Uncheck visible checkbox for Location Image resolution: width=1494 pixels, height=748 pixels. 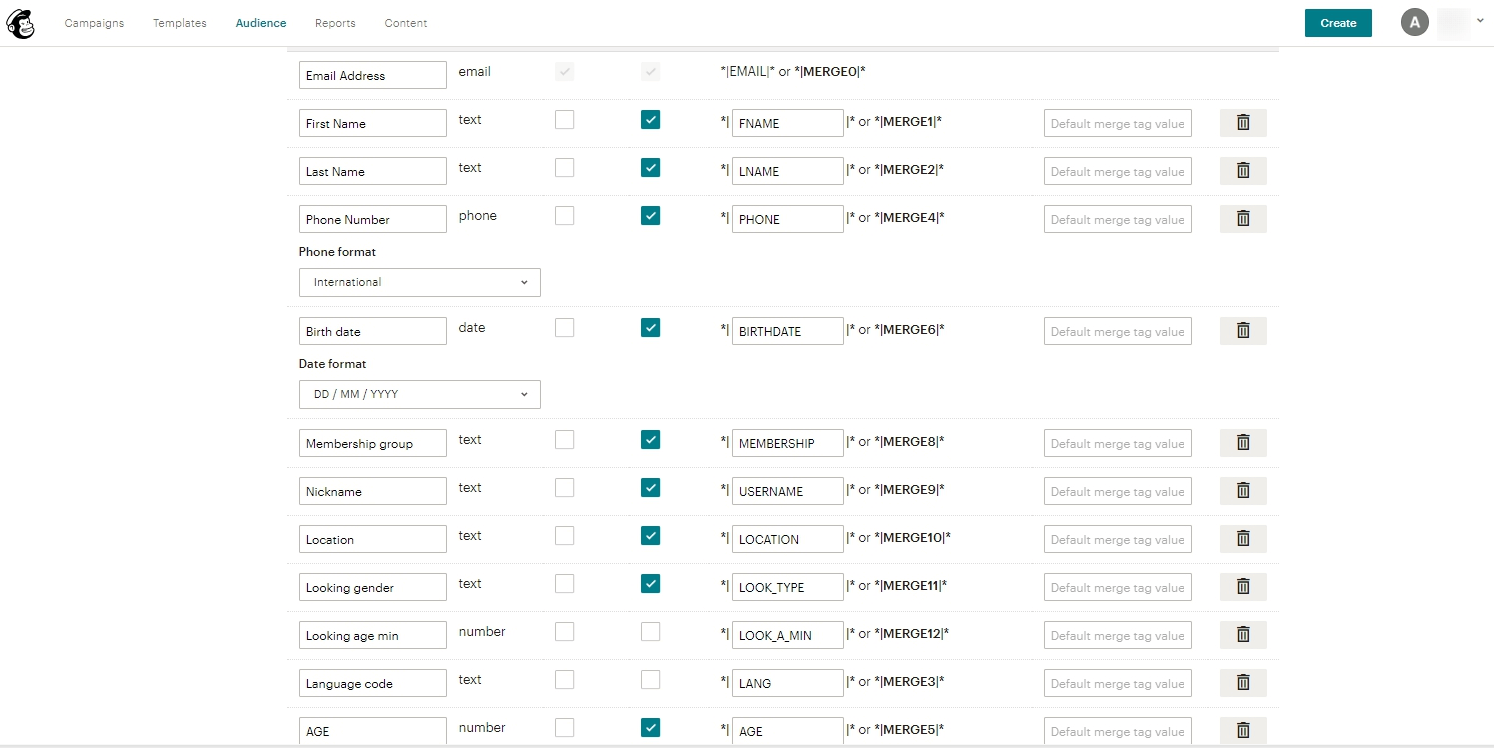pyautogui.click(x=651, y=536)
